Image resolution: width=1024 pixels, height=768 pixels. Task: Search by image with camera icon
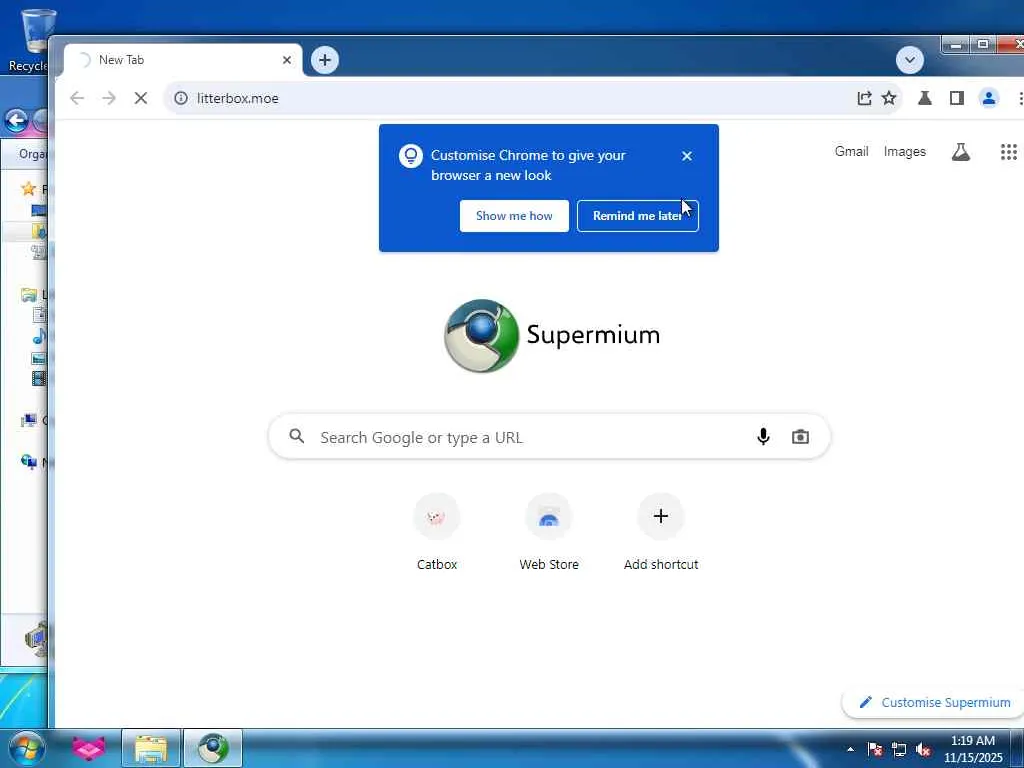[800, 436]
